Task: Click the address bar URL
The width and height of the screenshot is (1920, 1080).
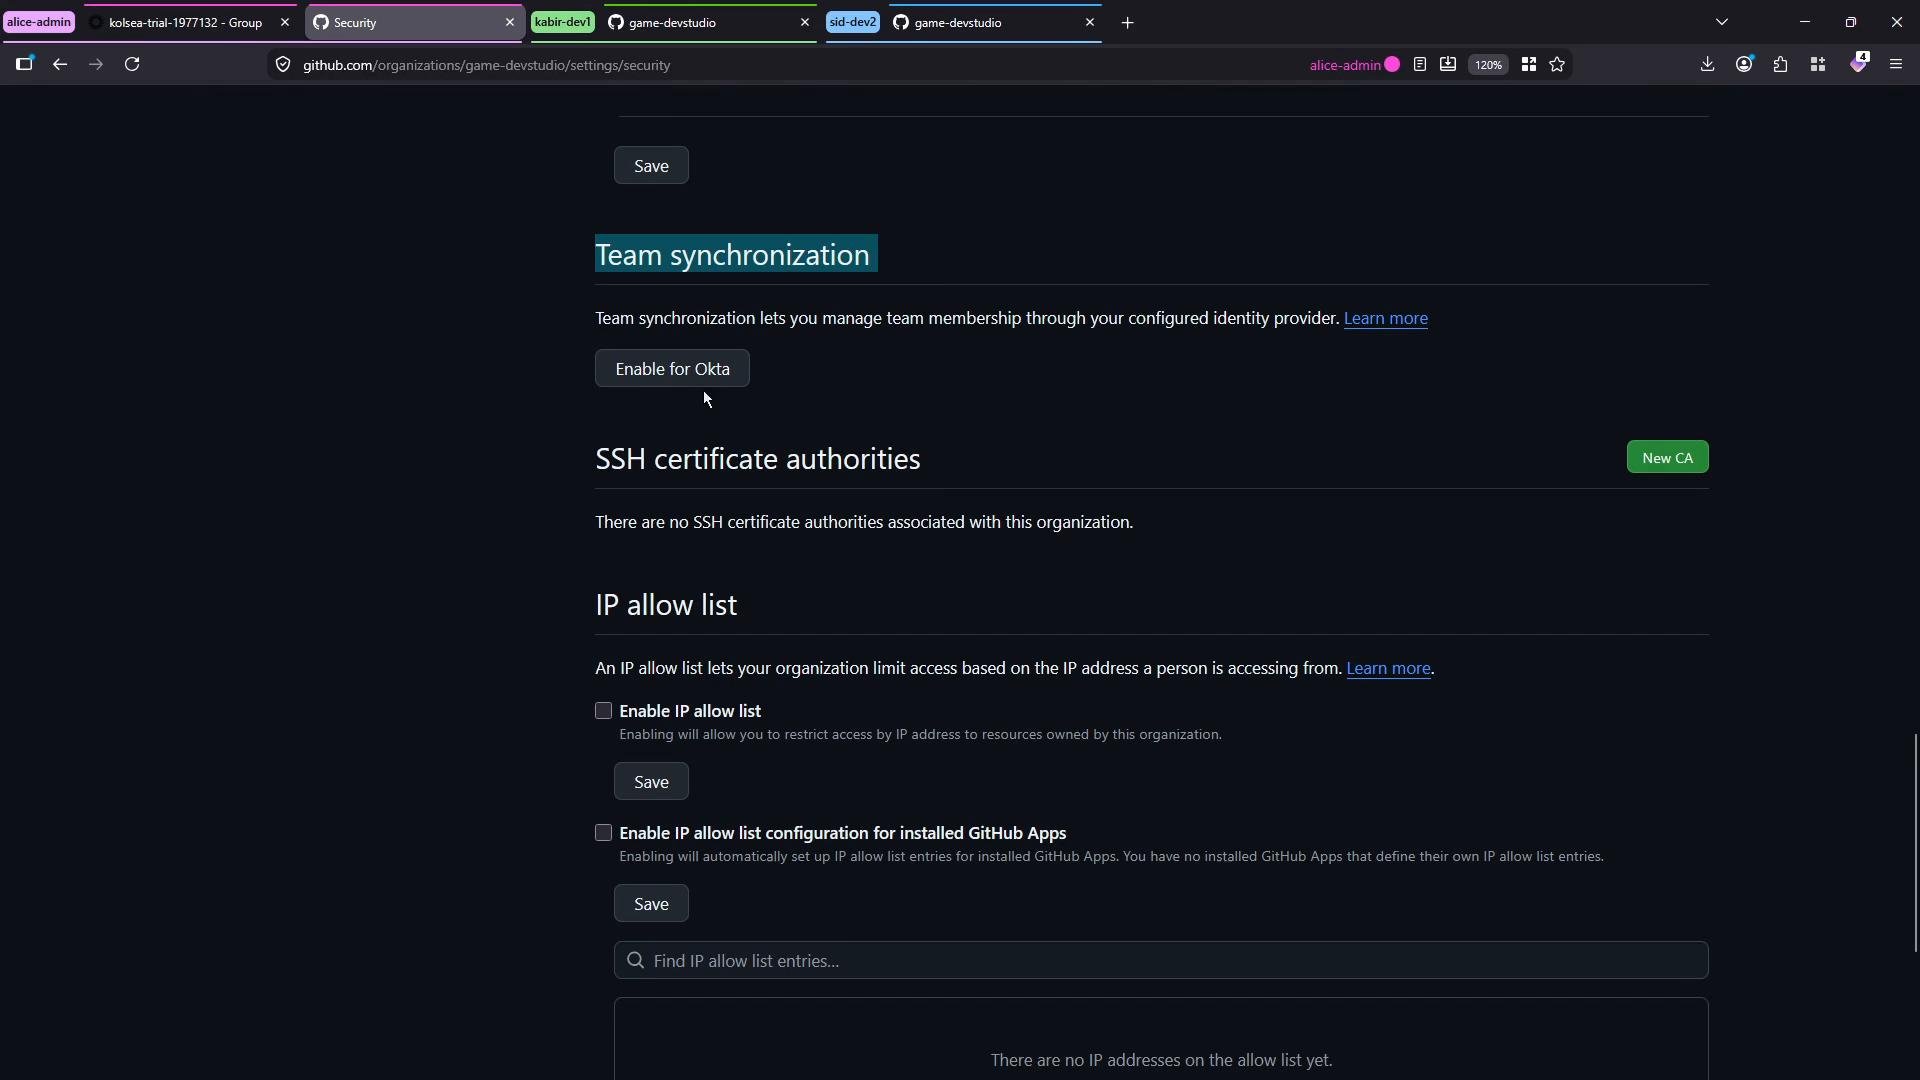Action: (x=487, y=65)
